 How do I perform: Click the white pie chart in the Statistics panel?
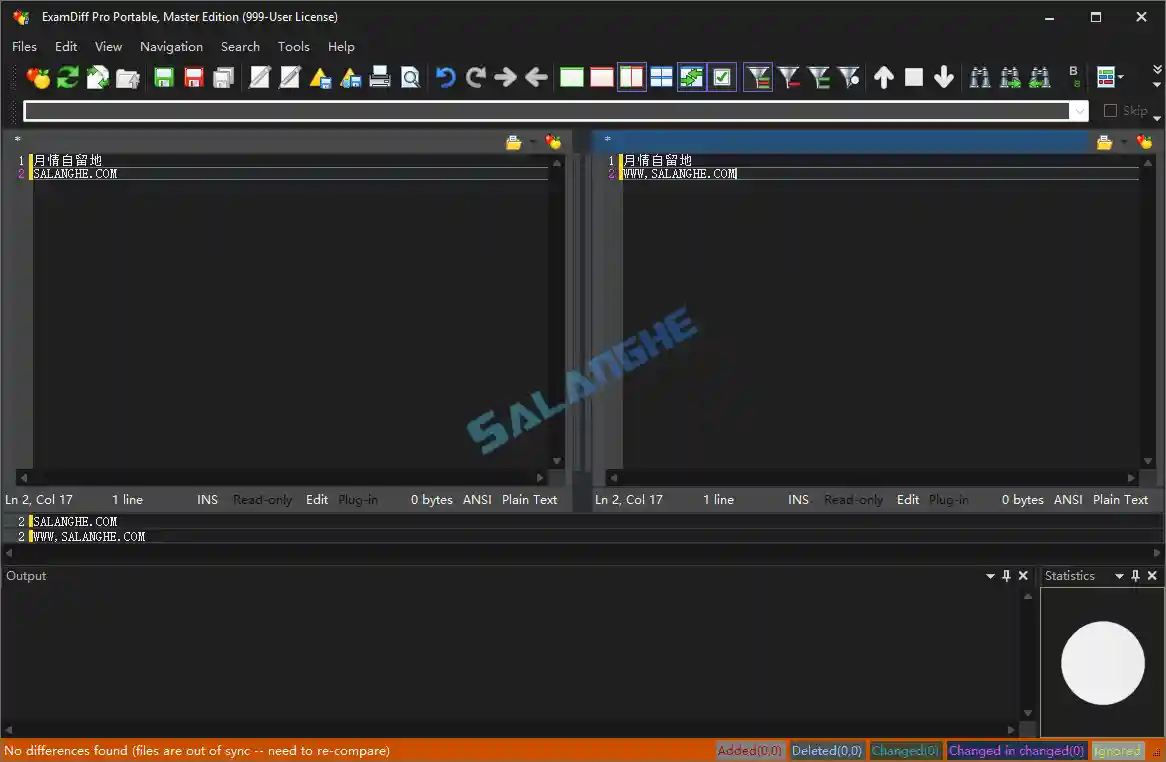coord(1102,662)
